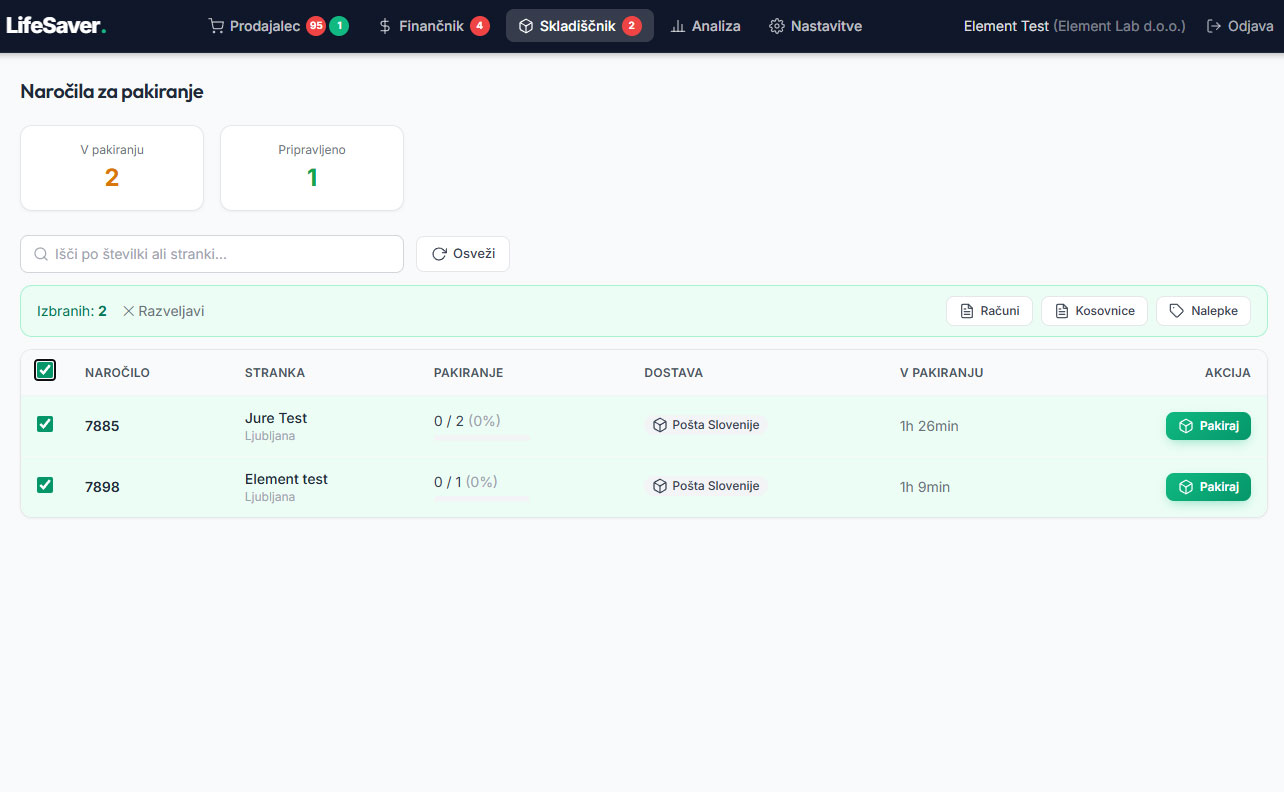Image resolution: width=1284 pixels, height=792 pixels.
Task: Click the X icon beside Razveljavi
Action: pyautogui.click(x=128, y=311)
